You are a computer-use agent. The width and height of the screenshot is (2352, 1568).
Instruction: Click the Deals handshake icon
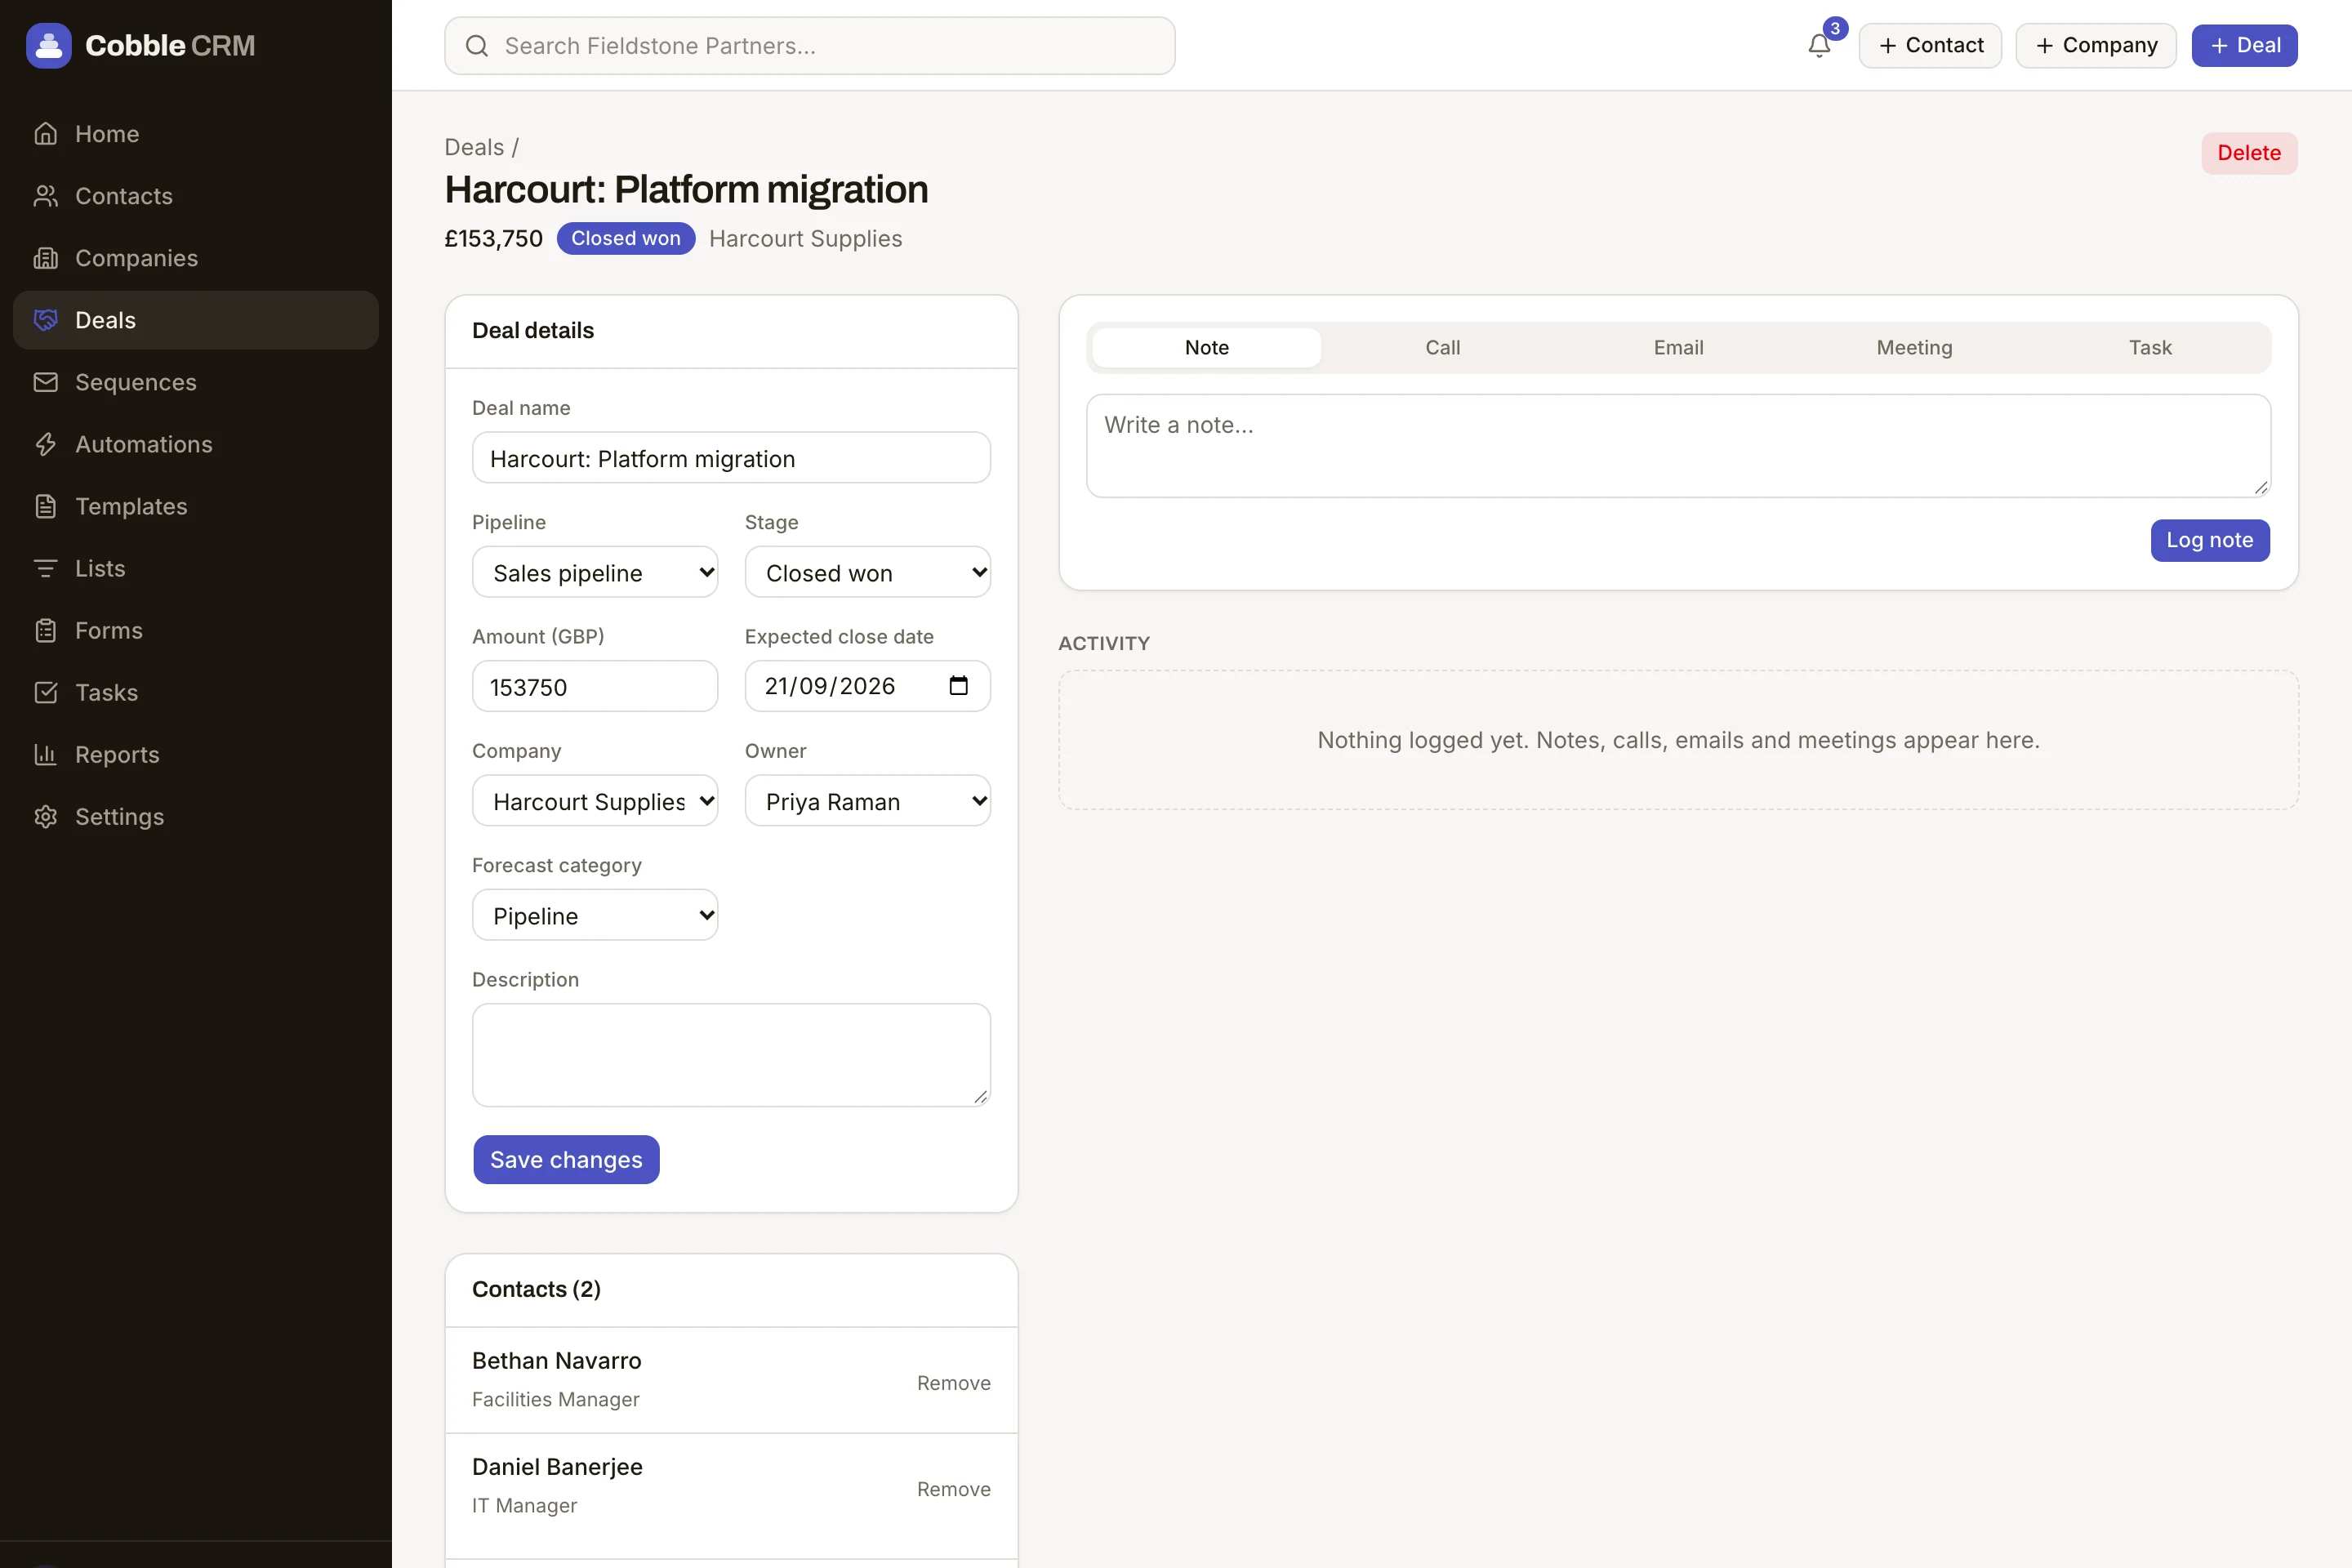tap(46, 319)
